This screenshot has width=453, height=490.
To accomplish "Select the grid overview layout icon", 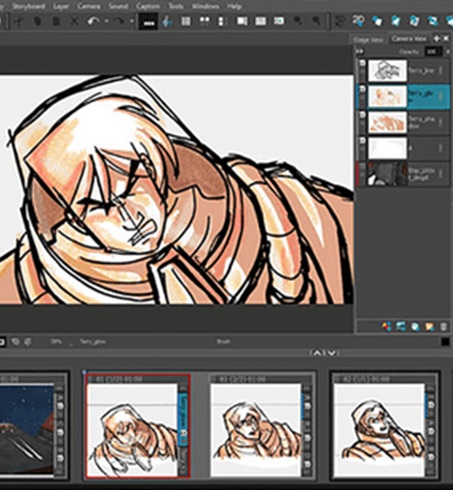I will pos(186,22).
